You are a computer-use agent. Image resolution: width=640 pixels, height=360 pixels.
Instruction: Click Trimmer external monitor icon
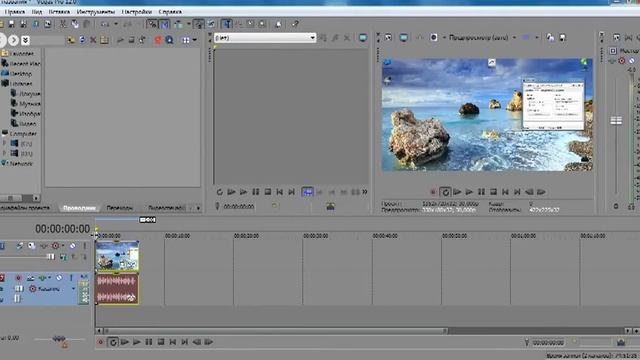(x=362, y=38)
